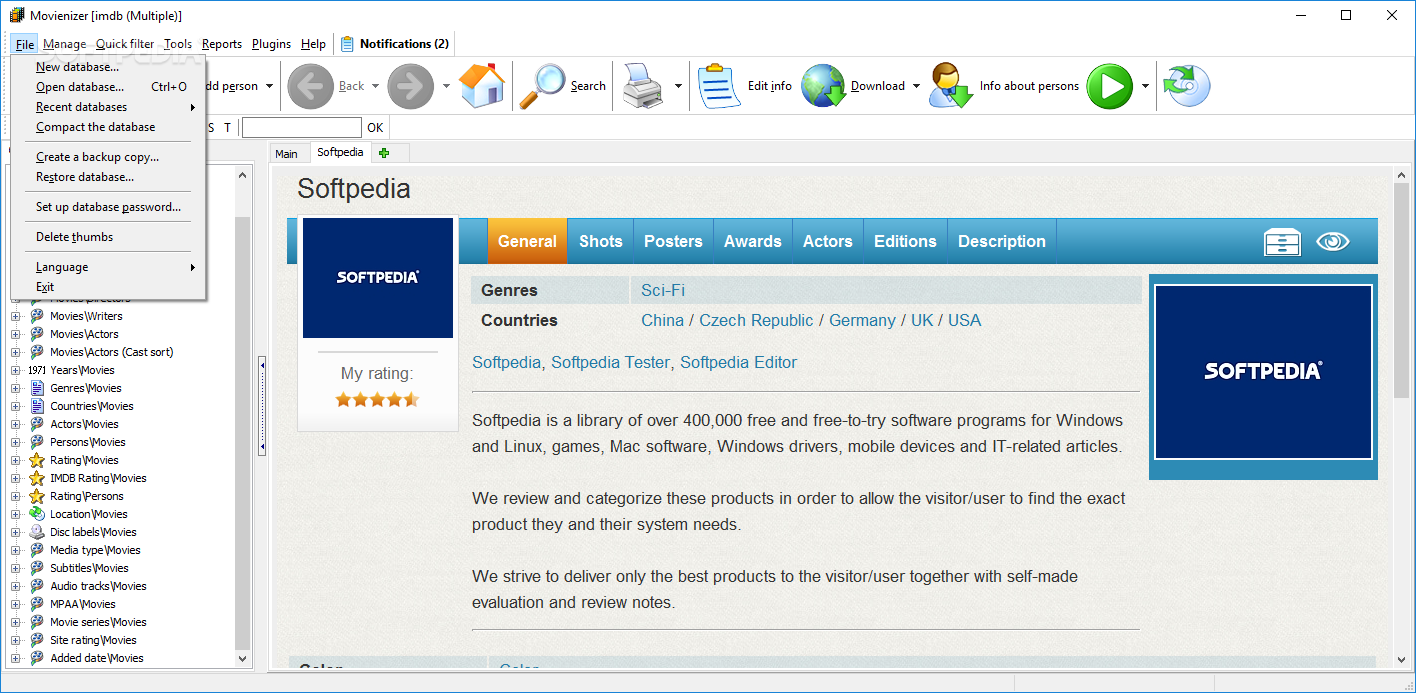Open the Softpedia Editor person link
Viewport: 1416px width, 693px height.
(738, 362)
